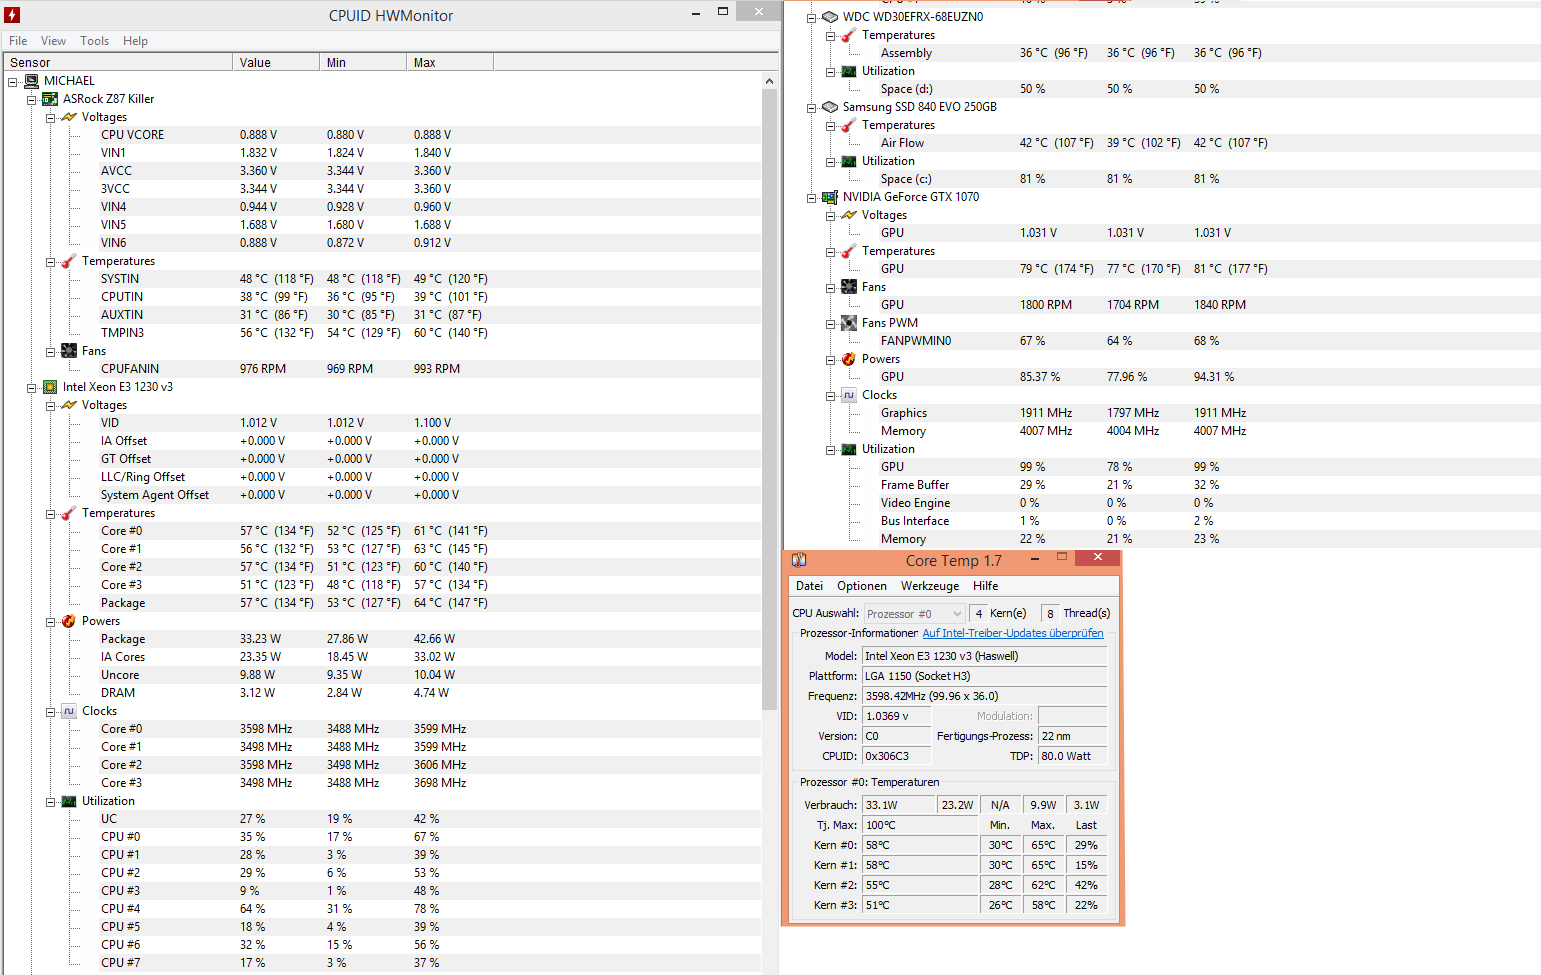This screenshot has height=975, width=1541.
Task: Open Core Temp Werkzeuge menu
Action: (x=930, y=586)
